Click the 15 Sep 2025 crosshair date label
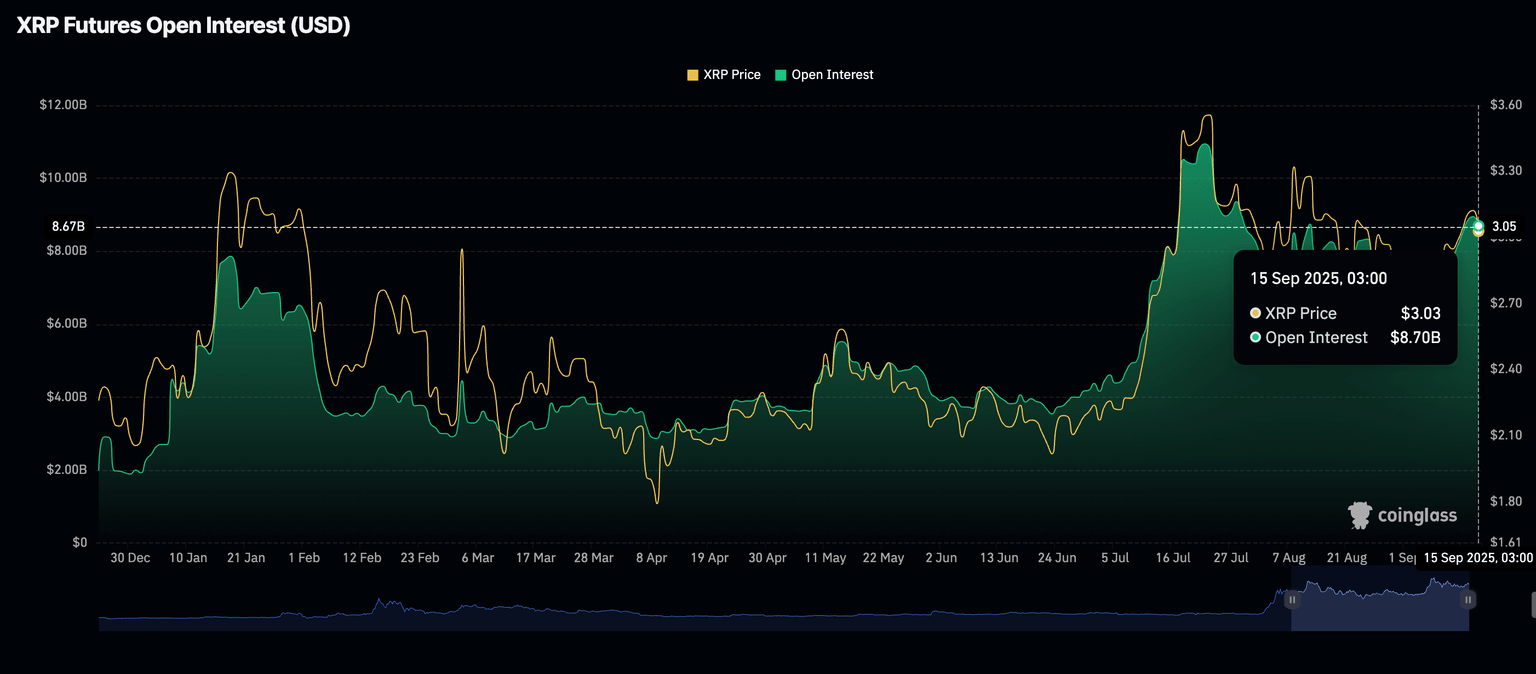The width and height of the screenshot is (1536, 674). 1477,557
